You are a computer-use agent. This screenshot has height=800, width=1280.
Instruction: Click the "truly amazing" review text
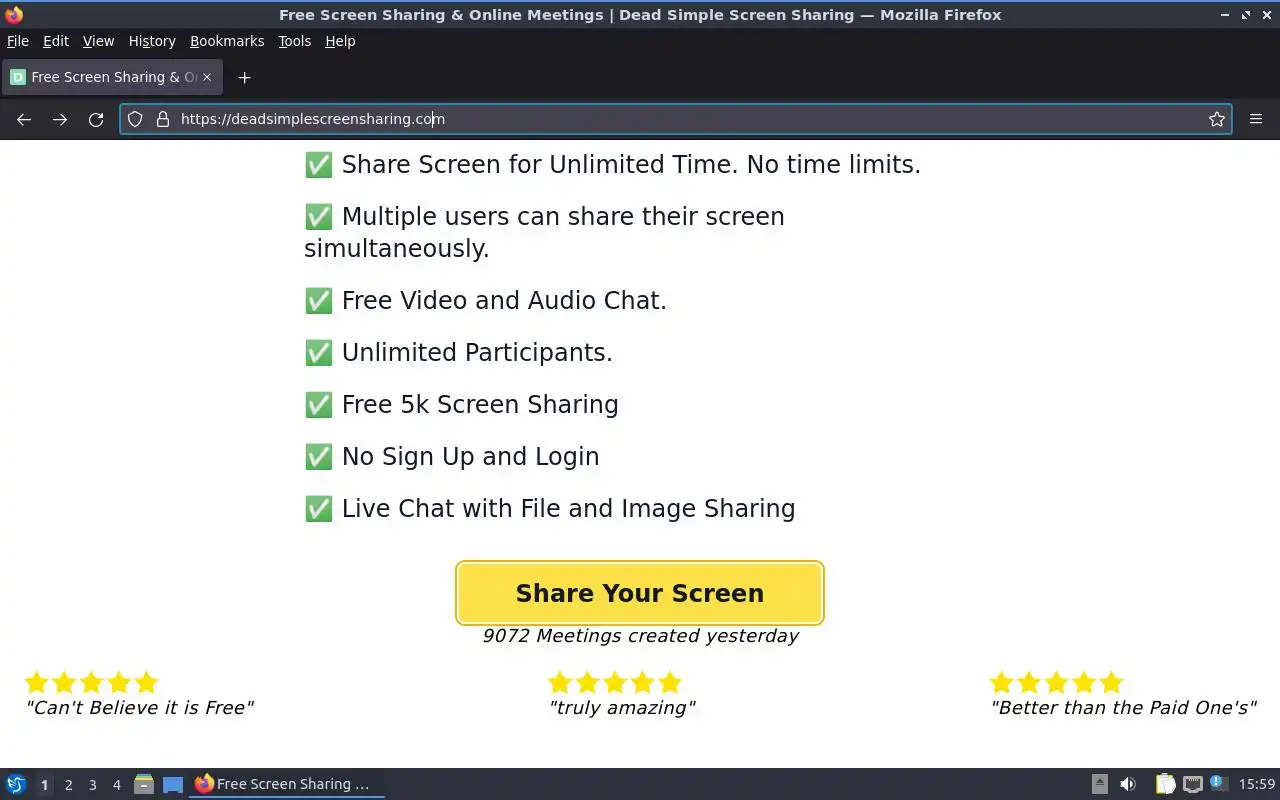[621, 708]
